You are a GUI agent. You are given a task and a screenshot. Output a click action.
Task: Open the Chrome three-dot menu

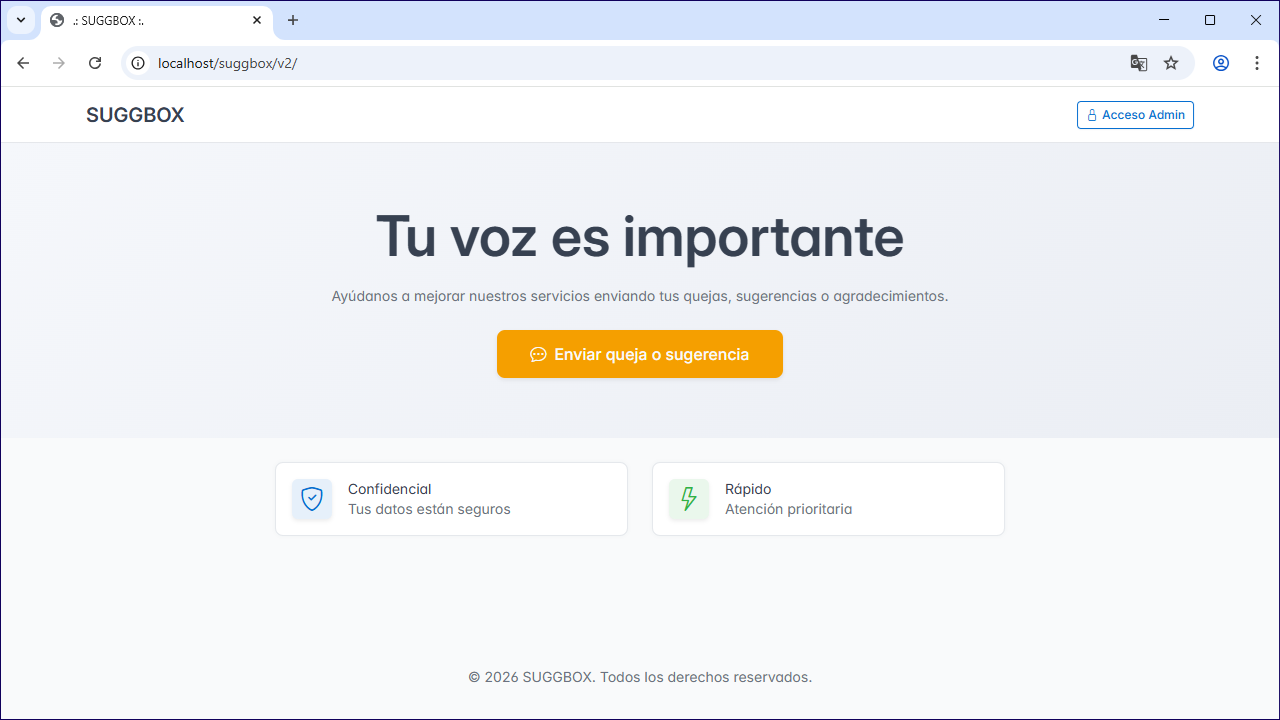pos(1257,63)
